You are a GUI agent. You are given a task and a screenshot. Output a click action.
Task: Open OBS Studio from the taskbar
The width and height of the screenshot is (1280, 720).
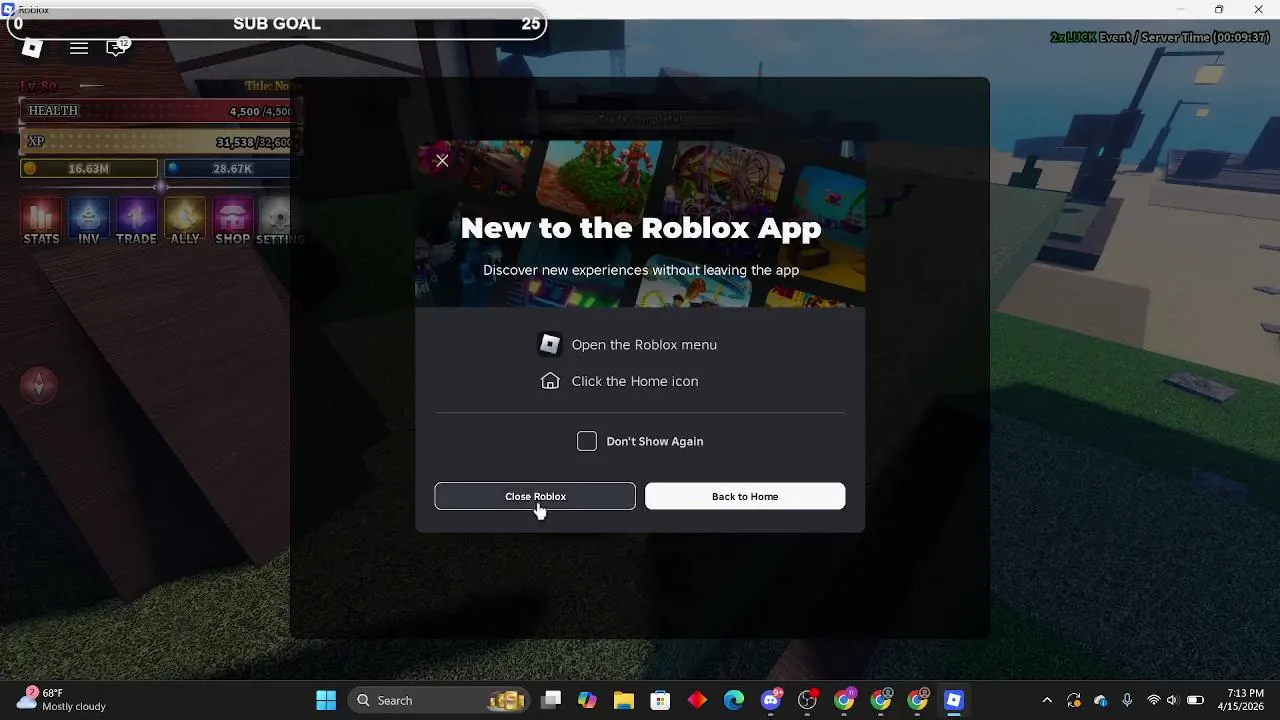coord(807,700)
